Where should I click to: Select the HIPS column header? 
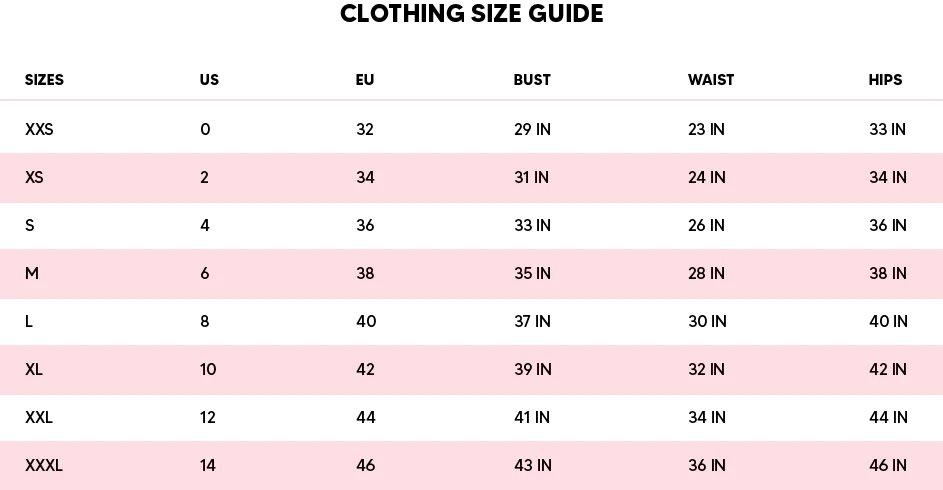(x=885, y=80)
